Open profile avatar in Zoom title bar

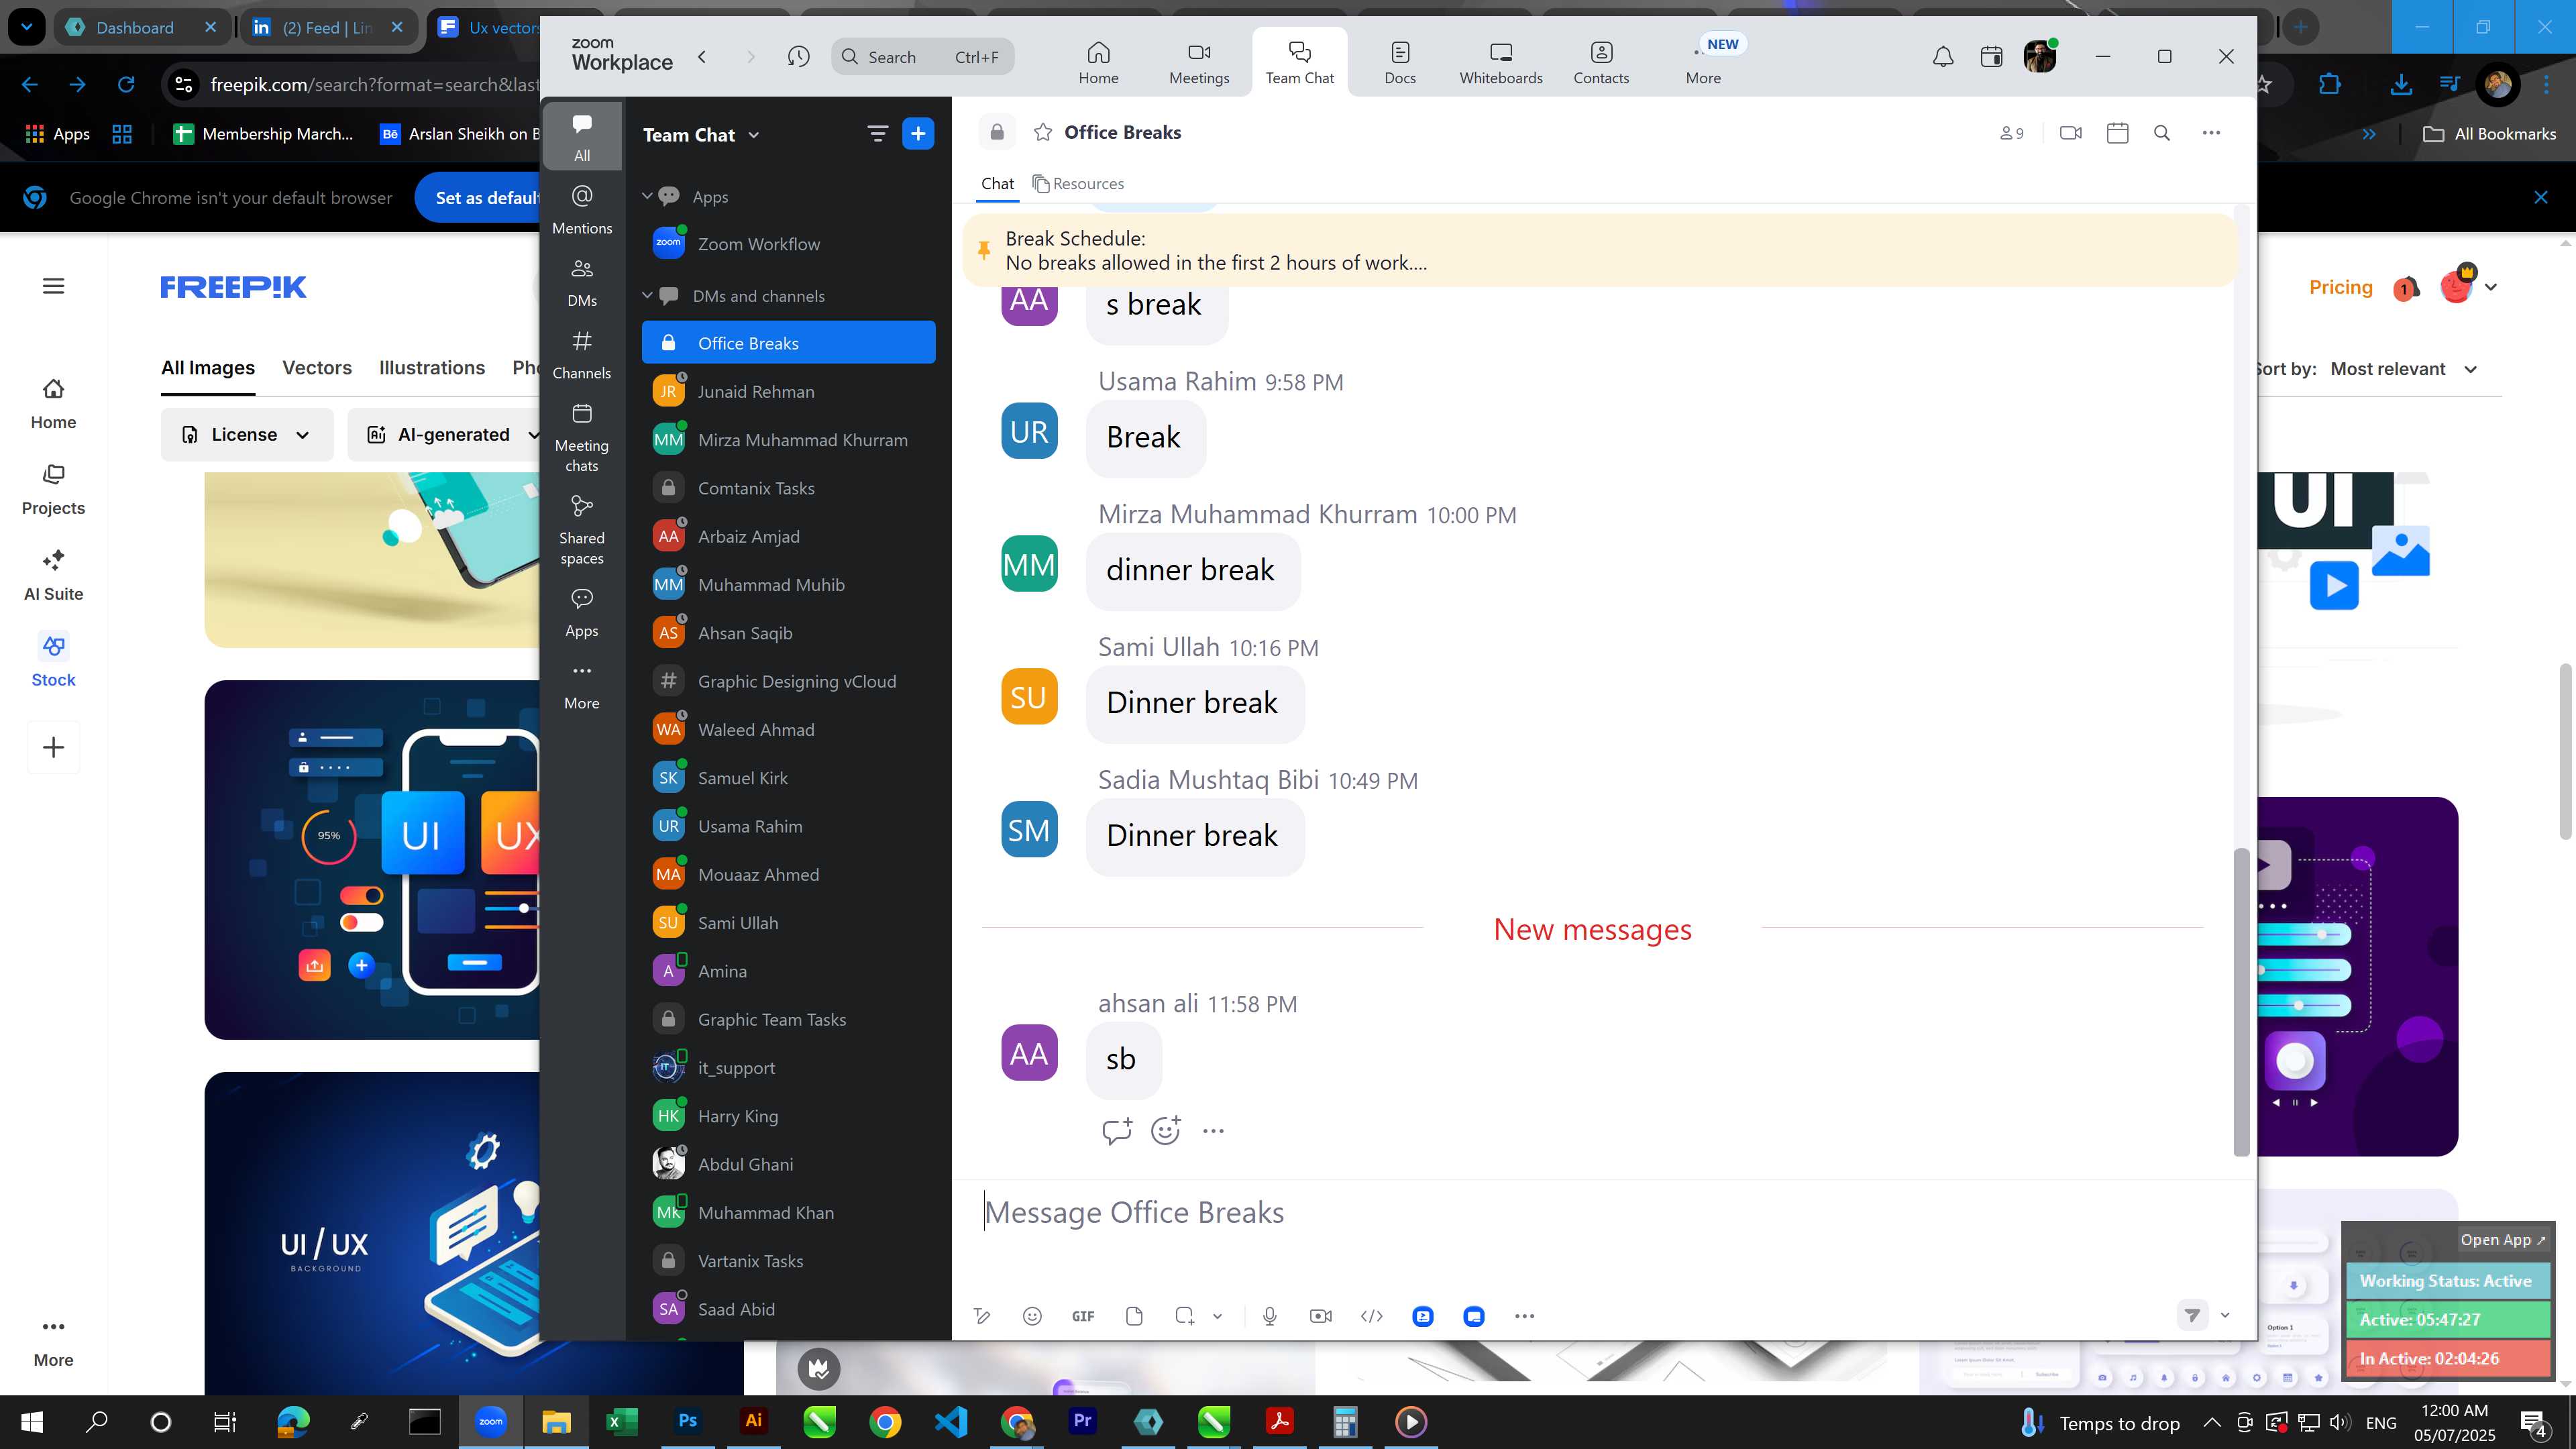pos(2039,57)
